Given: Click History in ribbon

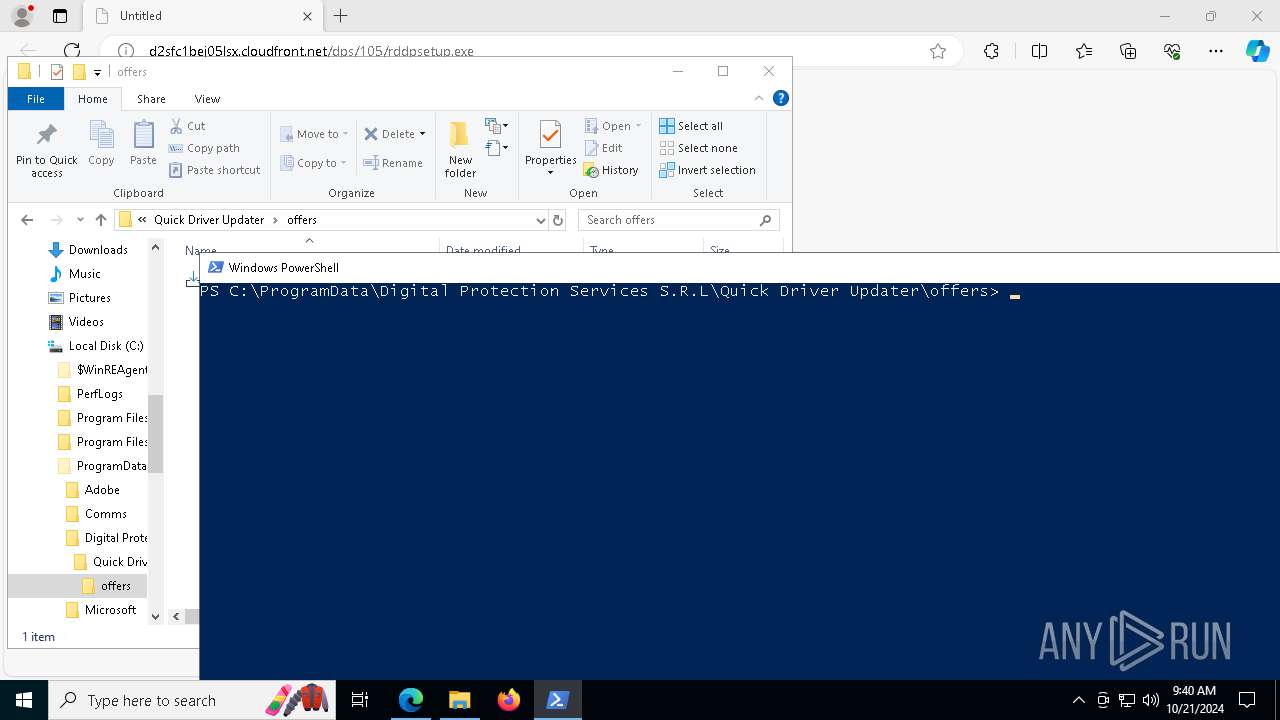Looking at the screenshot, I should tap(611, 170).
